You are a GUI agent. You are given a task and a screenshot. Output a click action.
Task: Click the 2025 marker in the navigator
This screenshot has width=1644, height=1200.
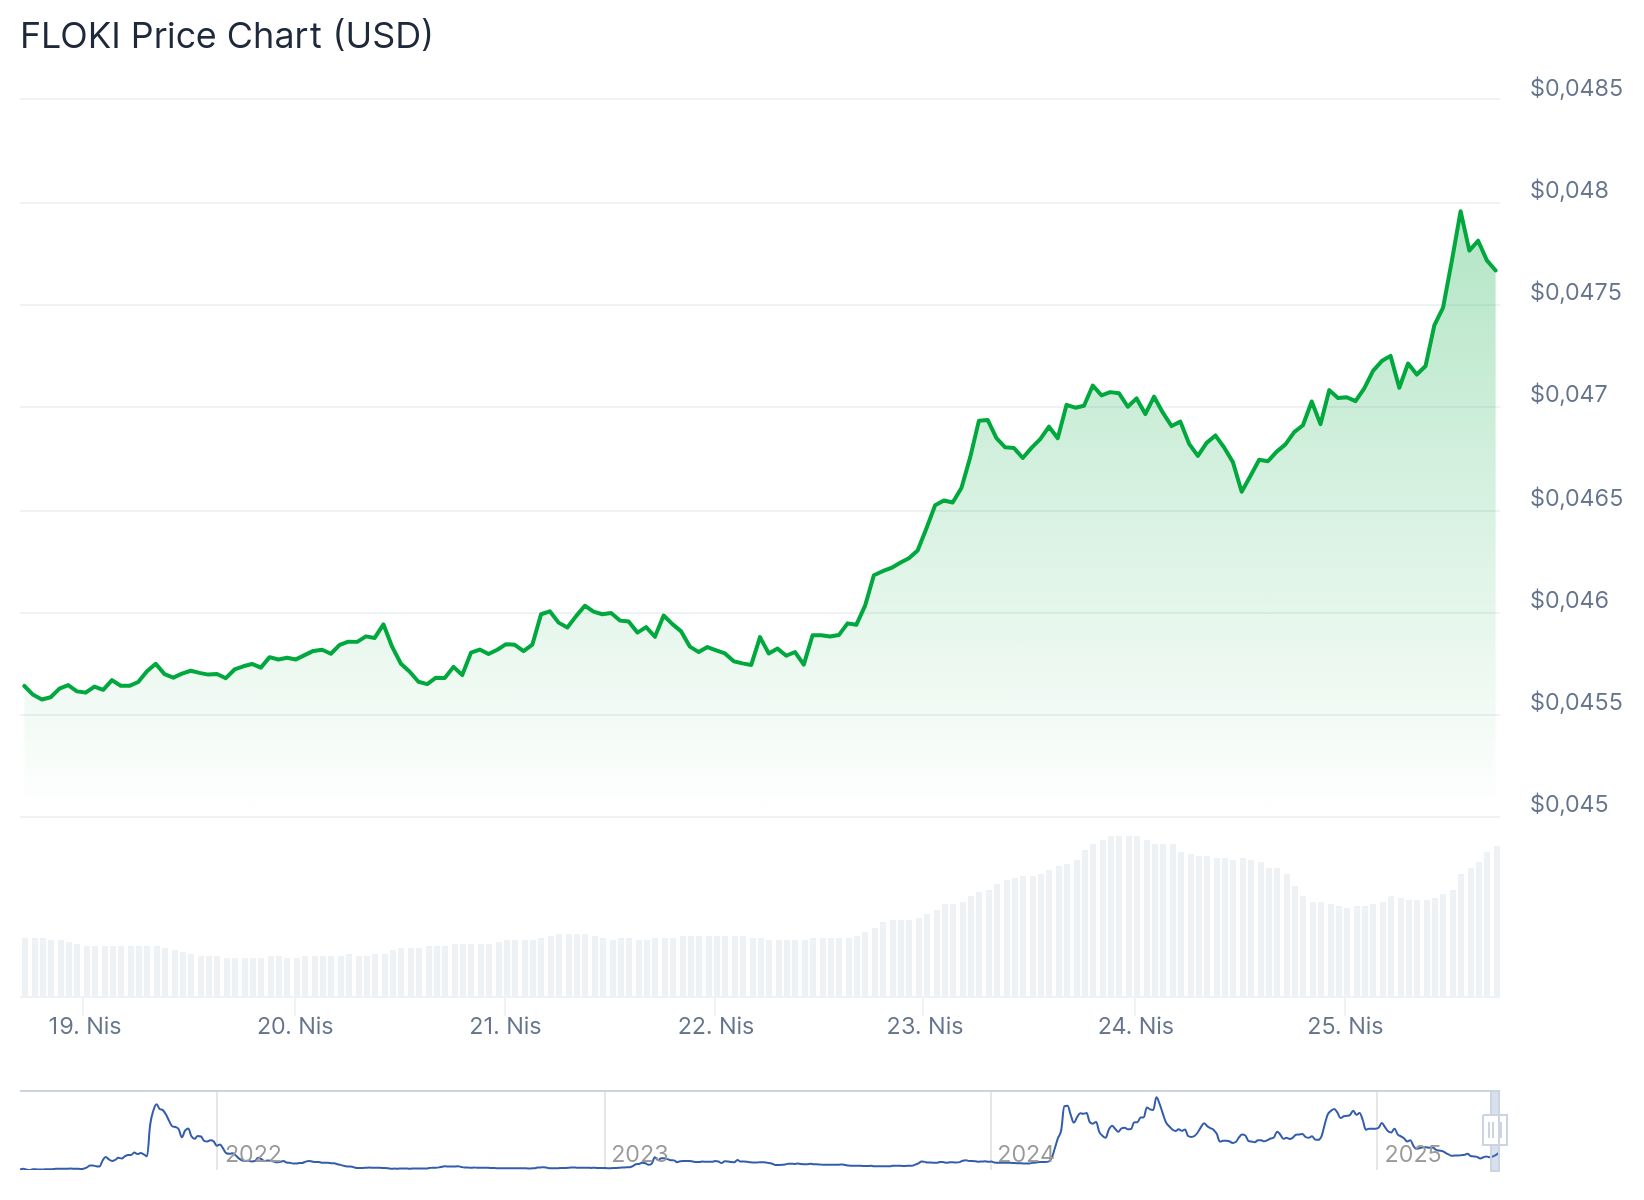[1413, 1154]
